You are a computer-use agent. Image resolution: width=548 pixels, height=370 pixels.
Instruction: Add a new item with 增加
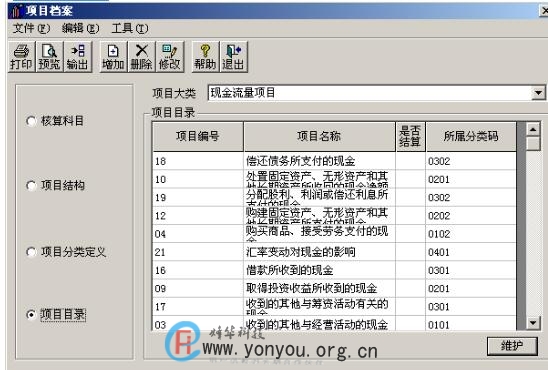click(113, 57)
